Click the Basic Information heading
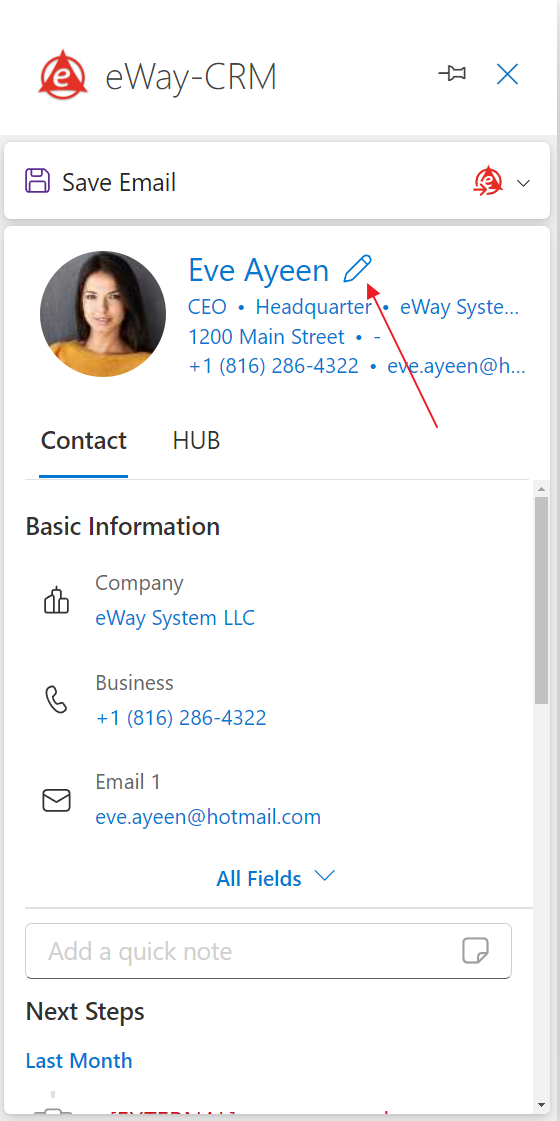 pos(122,527)
